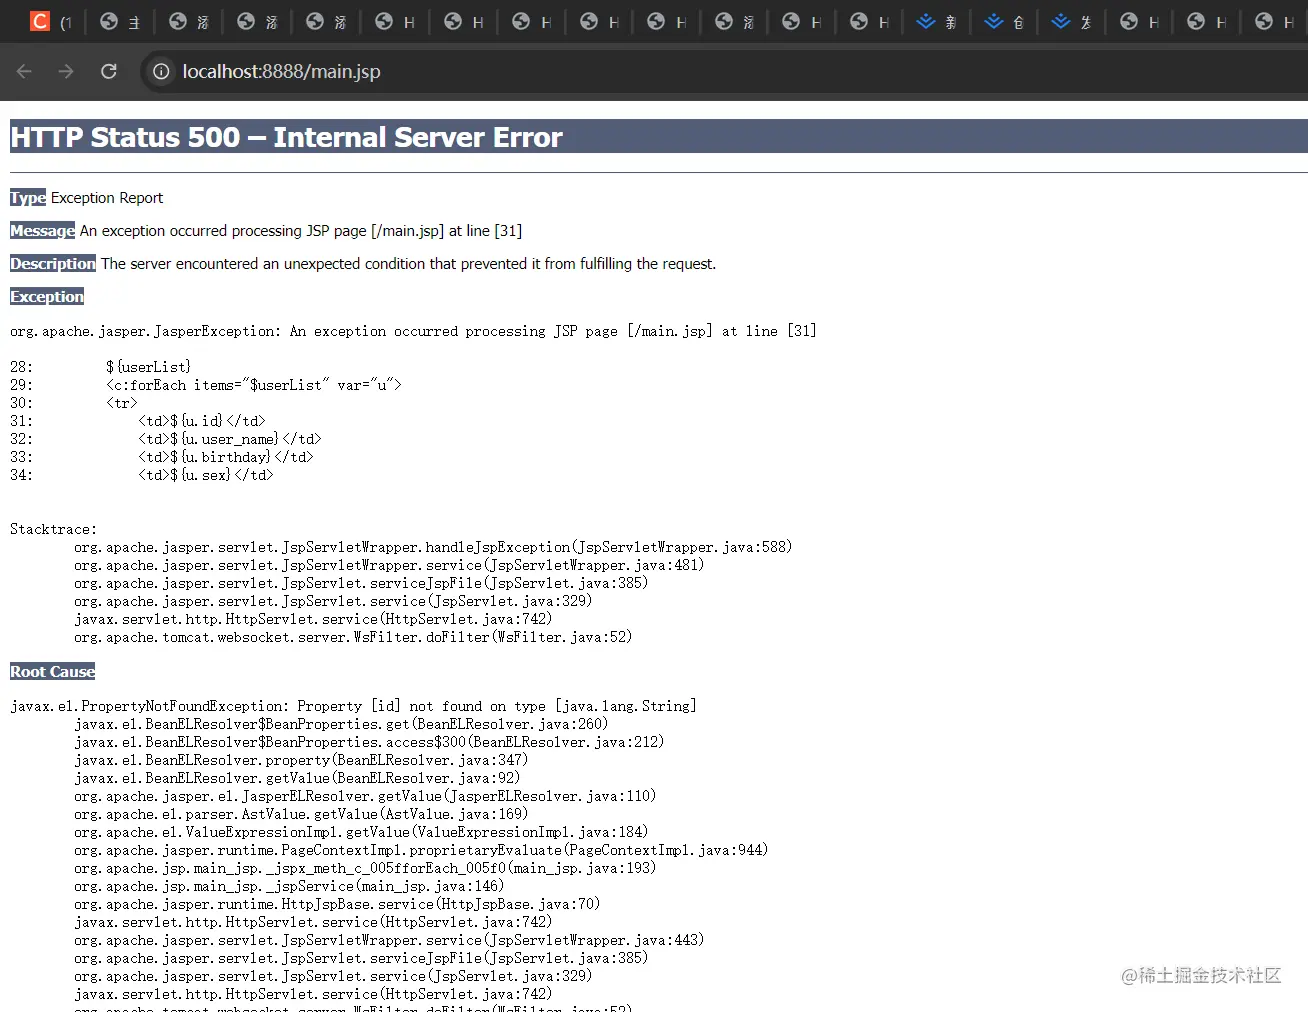
Task: Switch to the Juejin tab starting with 新
Action: point(937,21)
